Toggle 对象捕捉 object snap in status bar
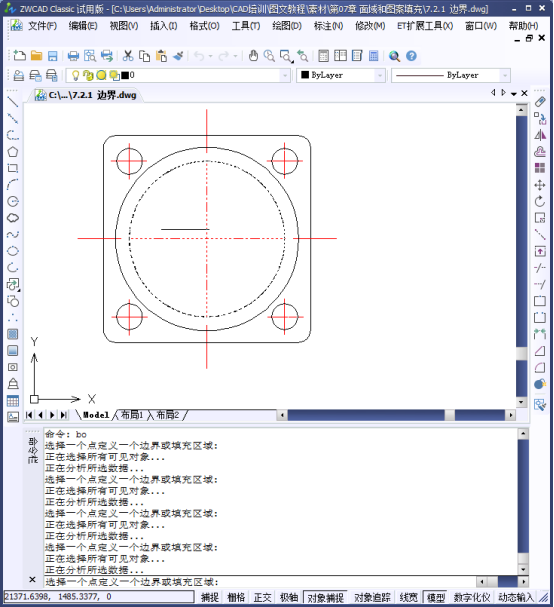554x607 pixels. pos(325,597)
